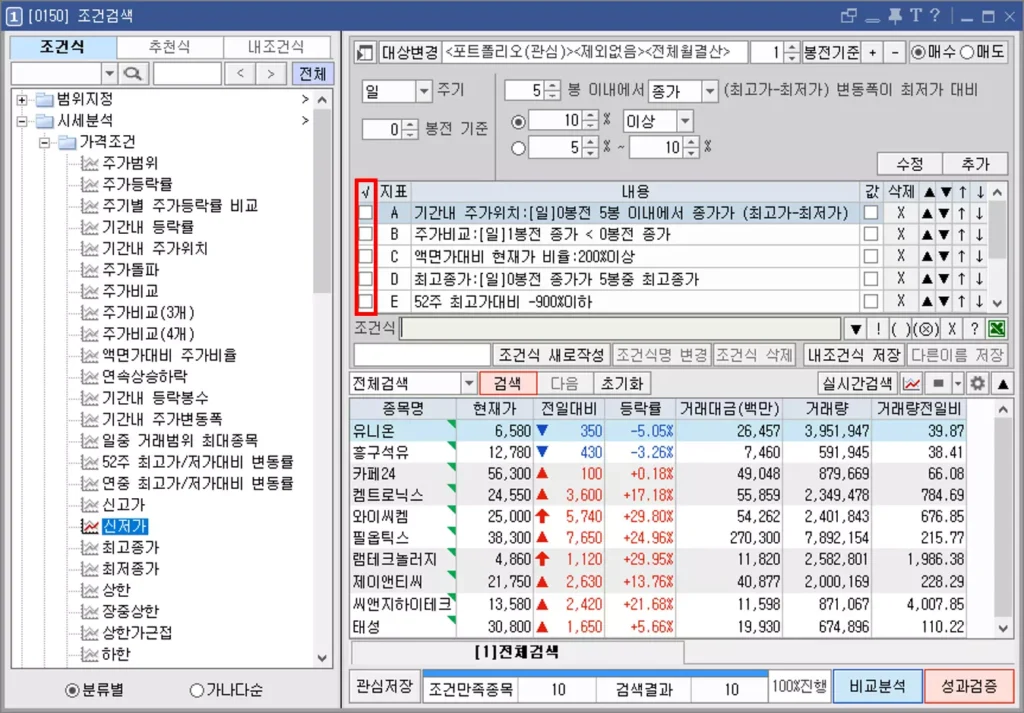Click the 추가 add button
1024x713 pixels.
click(976, 164)
